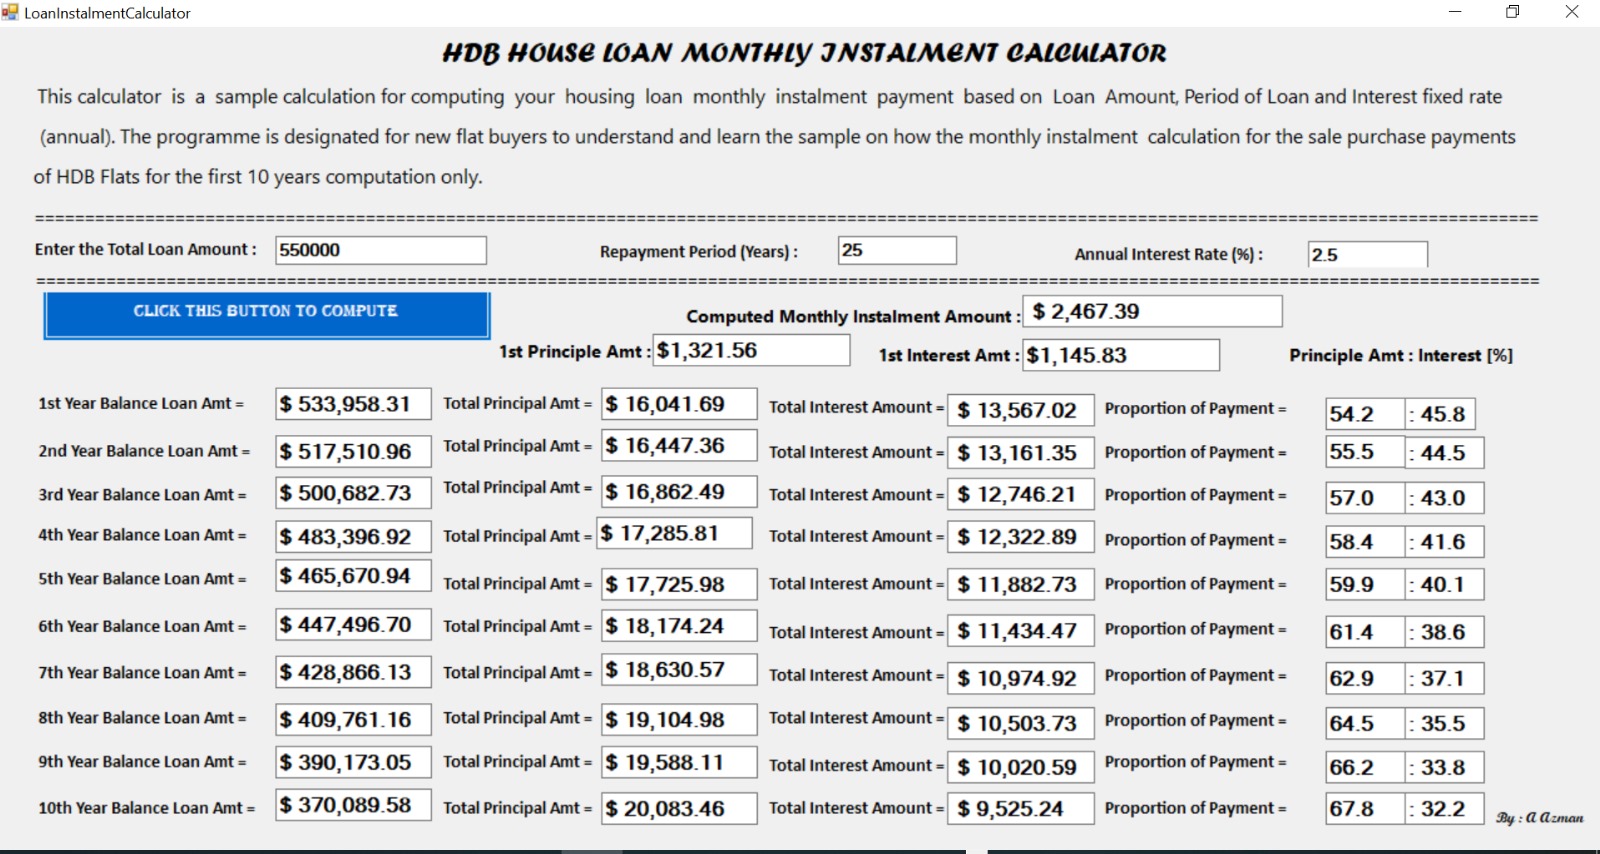
Task: Click Total Interest Amount $ 11,434.47 box
Action: (1021, 631)
